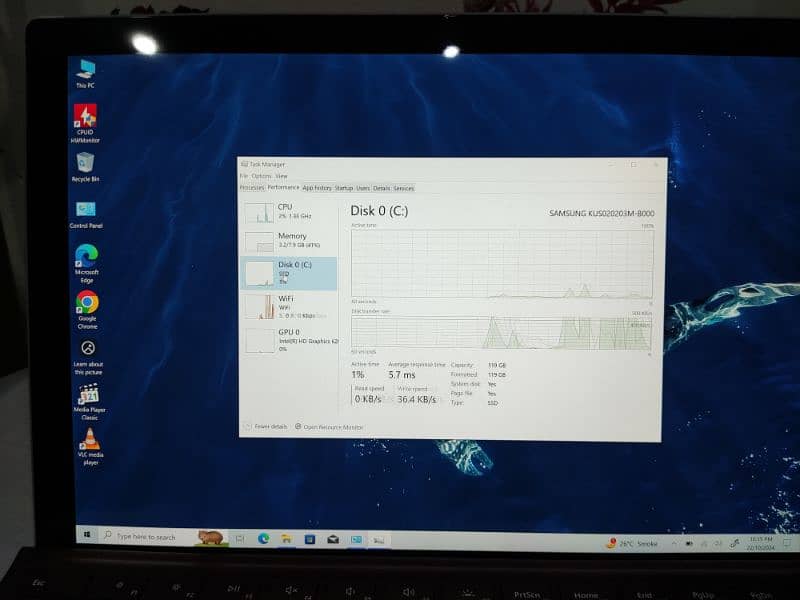Switch to the Details tab
Viewport: 800px width, 600px height.
click(x=381, y=188)
